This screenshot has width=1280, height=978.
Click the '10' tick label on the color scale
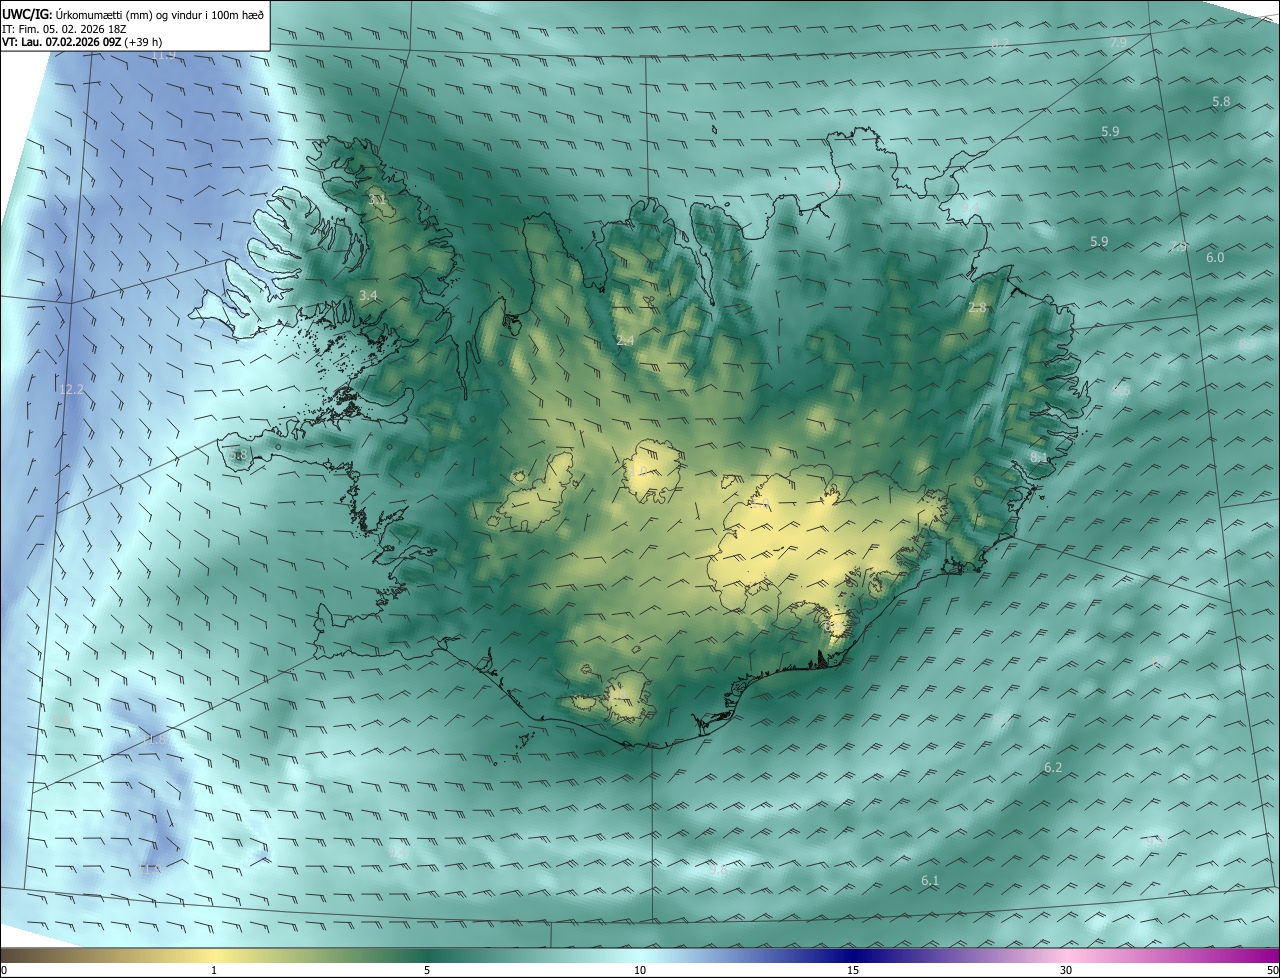(x=640, y=970)
